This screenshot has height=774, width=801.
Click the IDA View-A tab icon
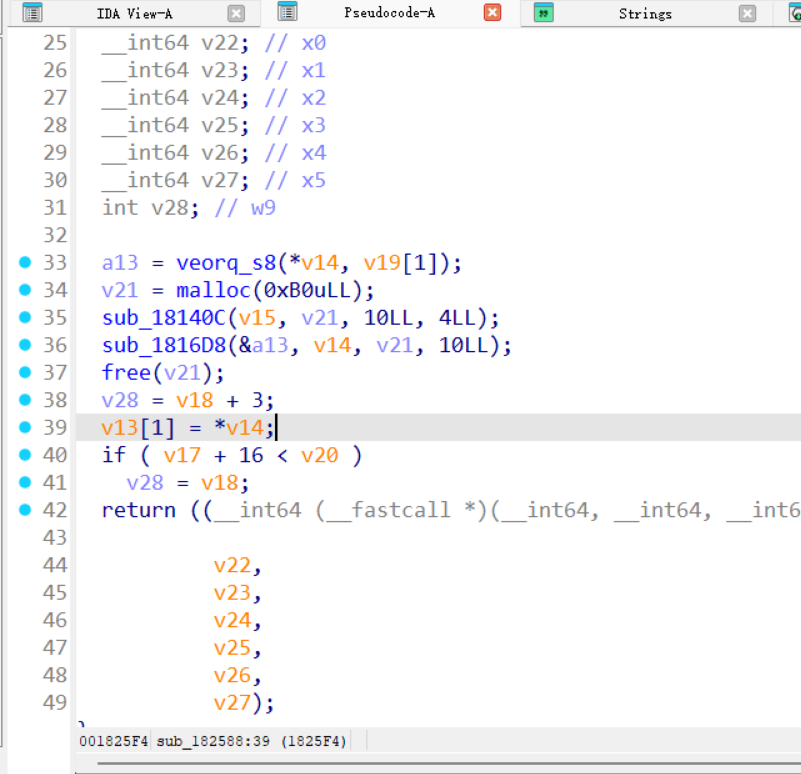pos(32,13)
